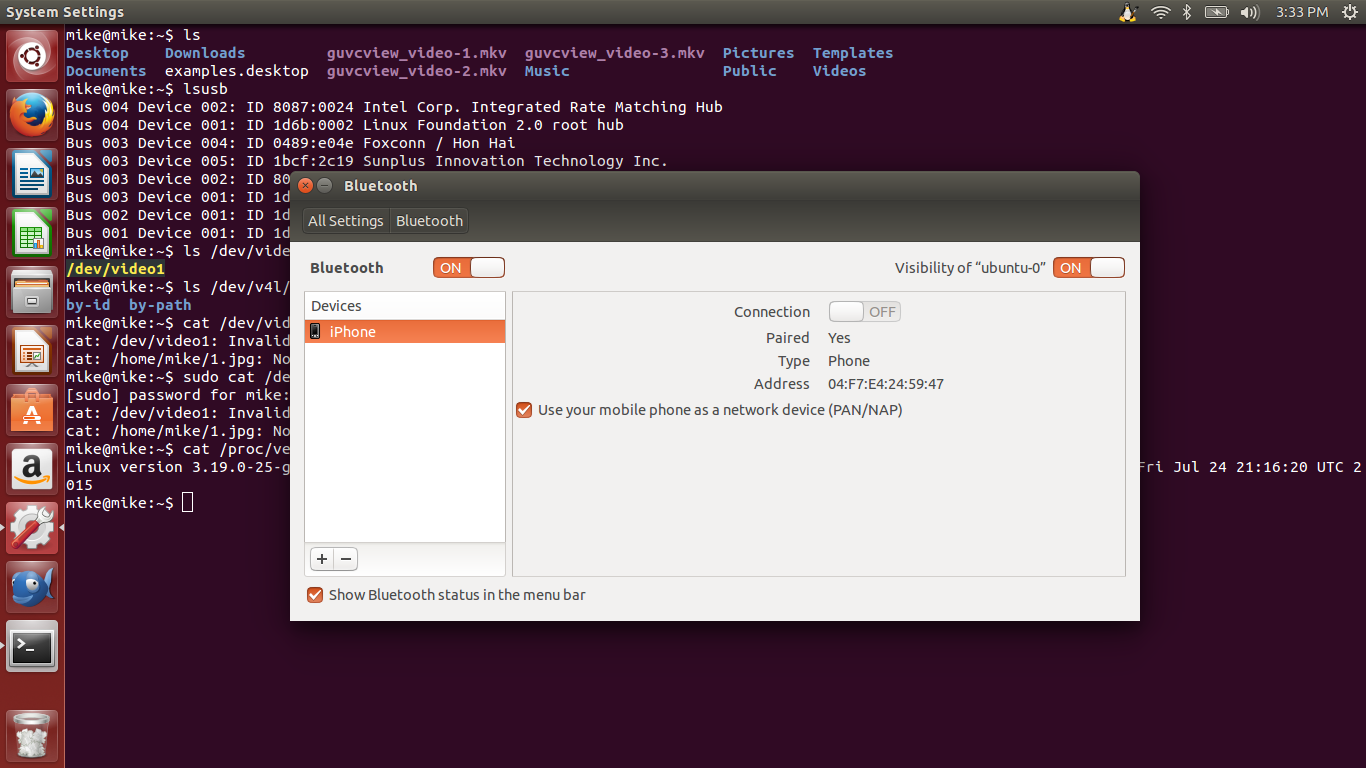The width and height of the screenshot is (1366, 768).
Task: Click the Intel Corp. Integrated Rate Matching Hub line
Action: (394, 107)
